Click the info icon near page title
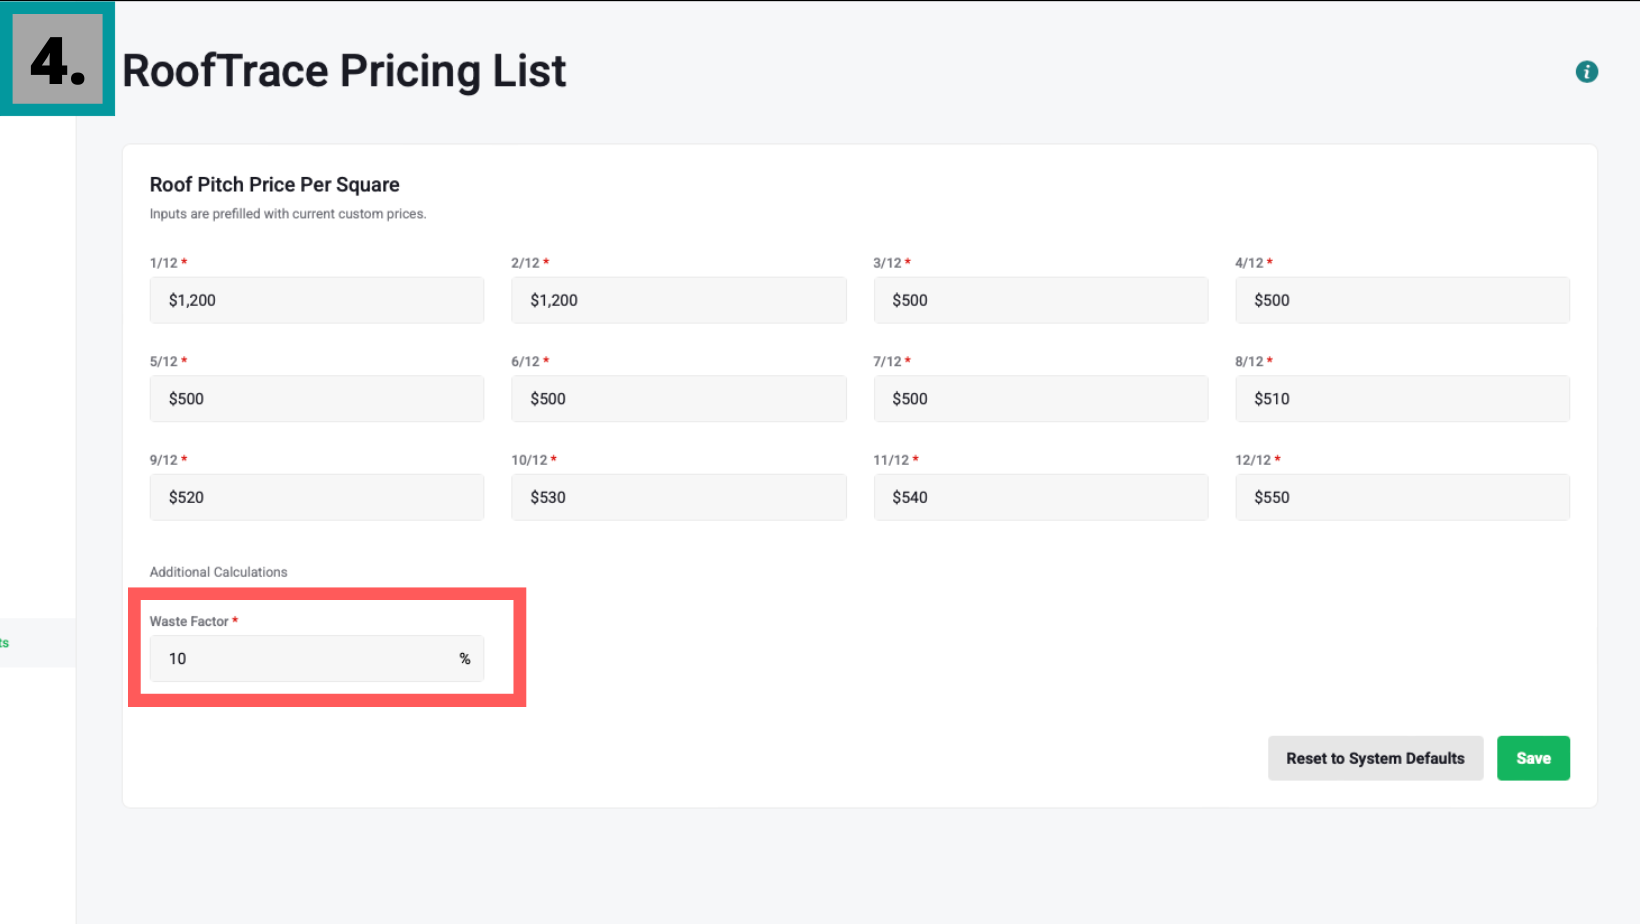Viewport: 1640px width, 924px height. 1586,72
